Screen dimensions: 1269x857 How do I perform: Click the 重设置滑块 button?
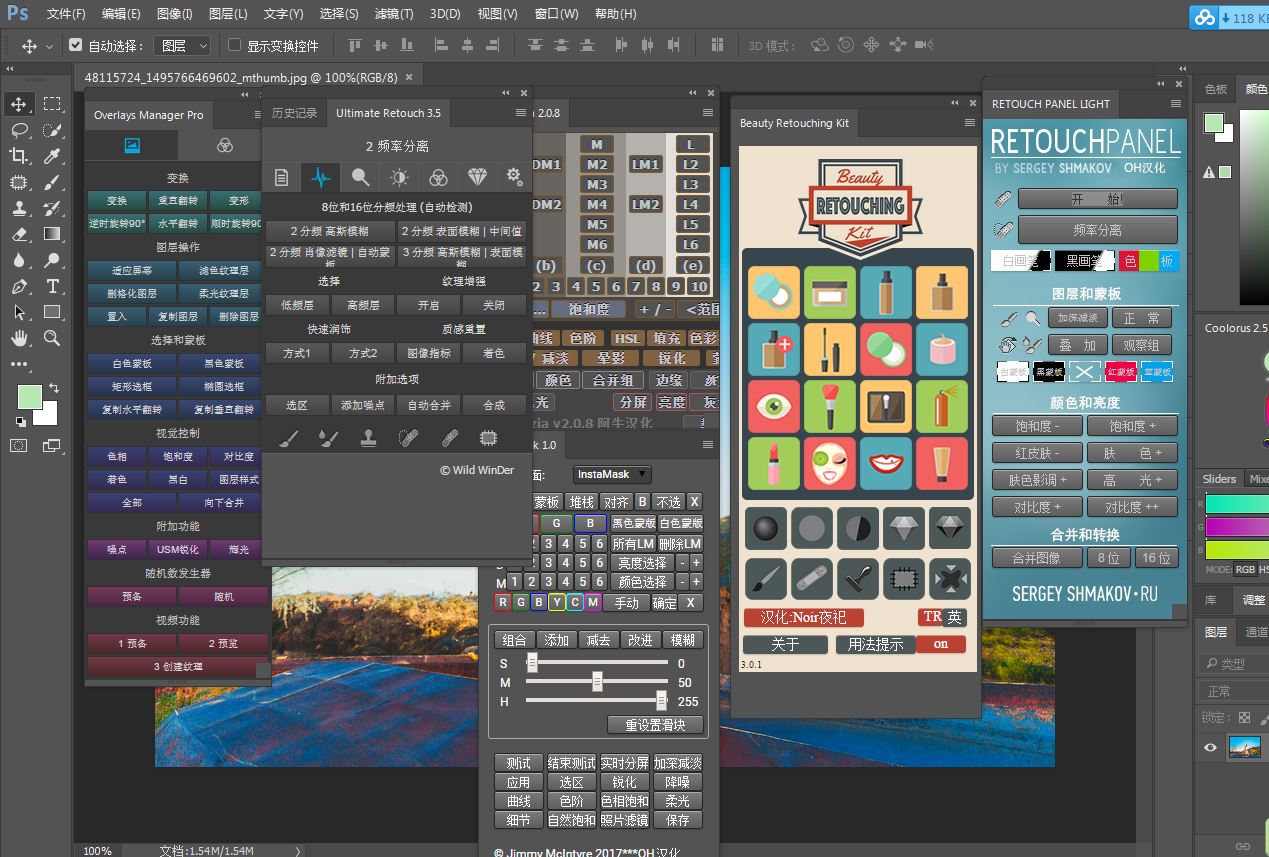click(655, 725)
